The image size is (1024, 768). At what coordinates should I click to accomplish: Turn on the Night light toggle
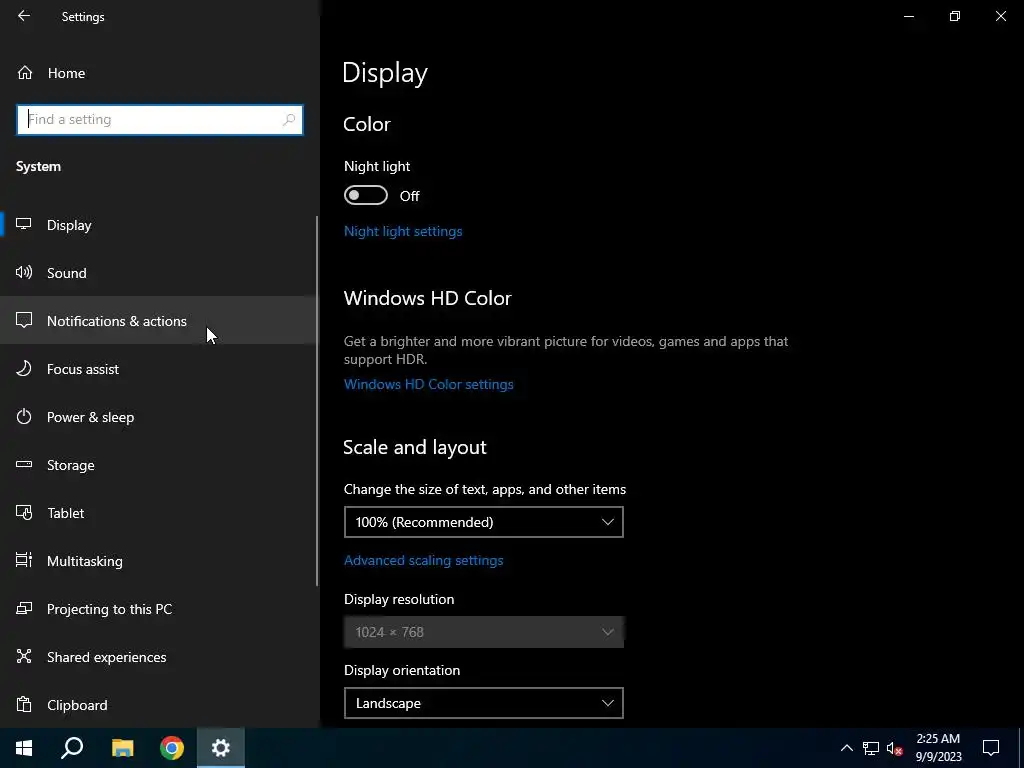tap(366, 195)
